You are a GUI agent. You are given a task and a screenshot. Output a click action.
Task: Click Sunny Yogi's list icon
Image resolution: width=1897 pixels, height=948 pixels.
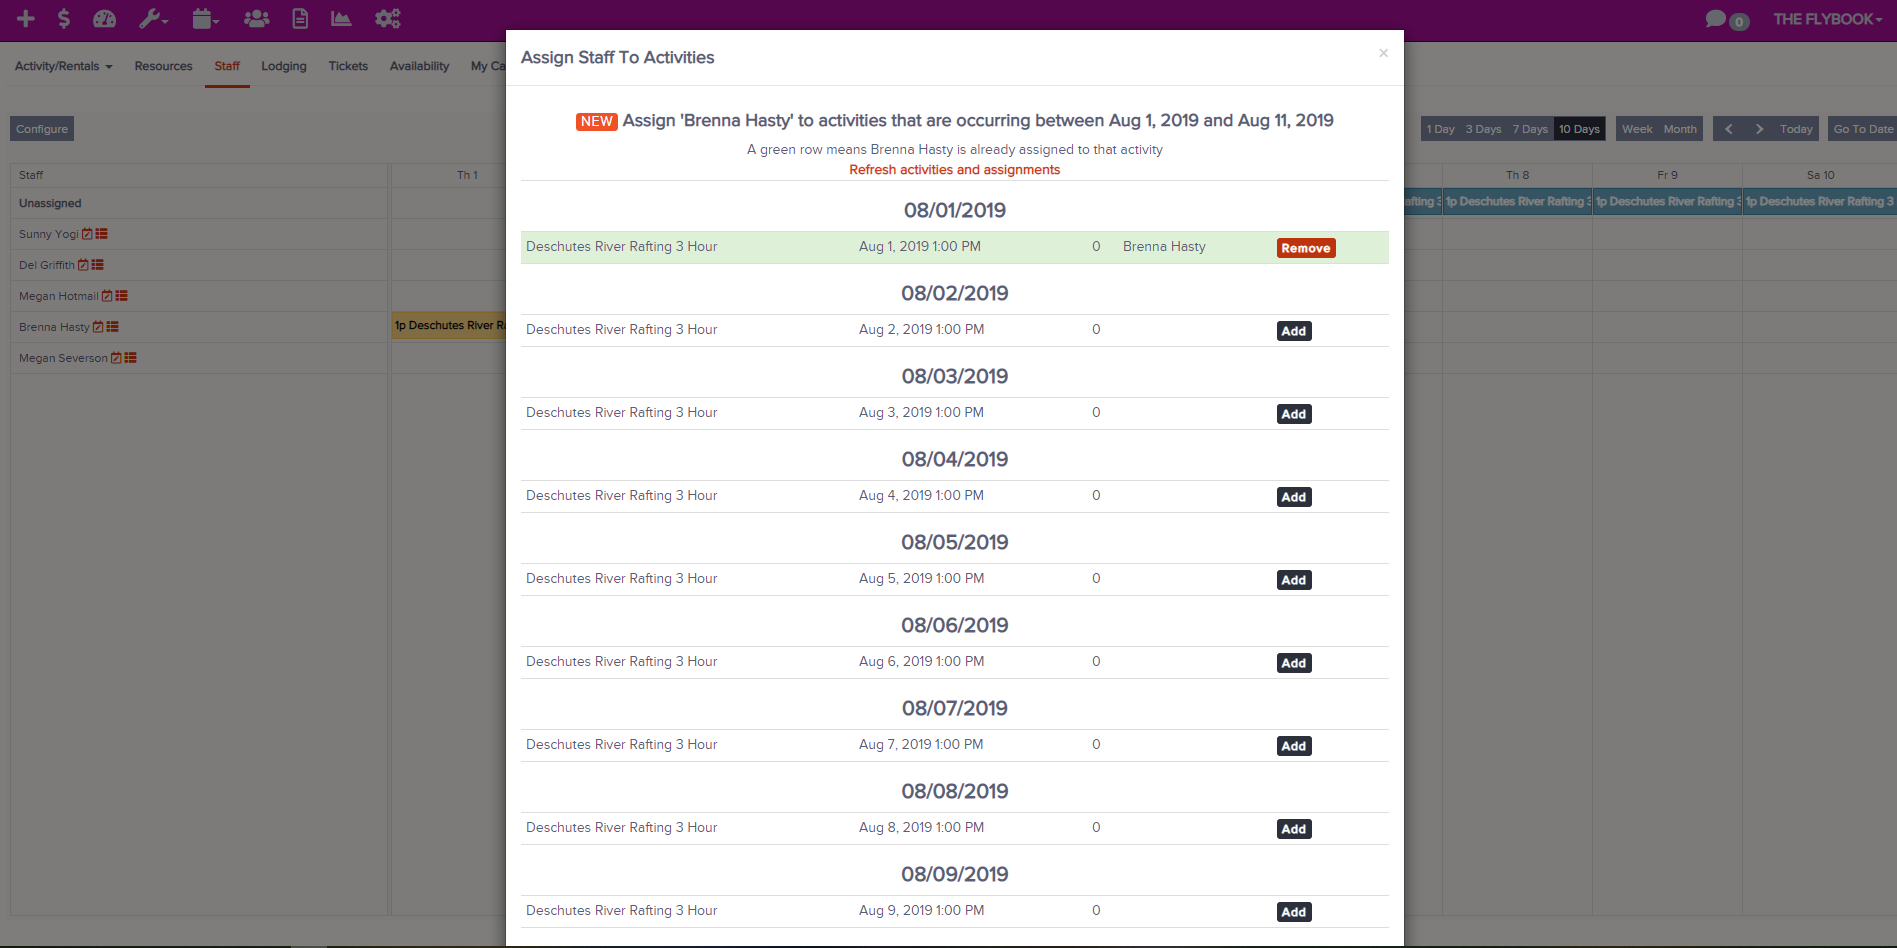101,234
